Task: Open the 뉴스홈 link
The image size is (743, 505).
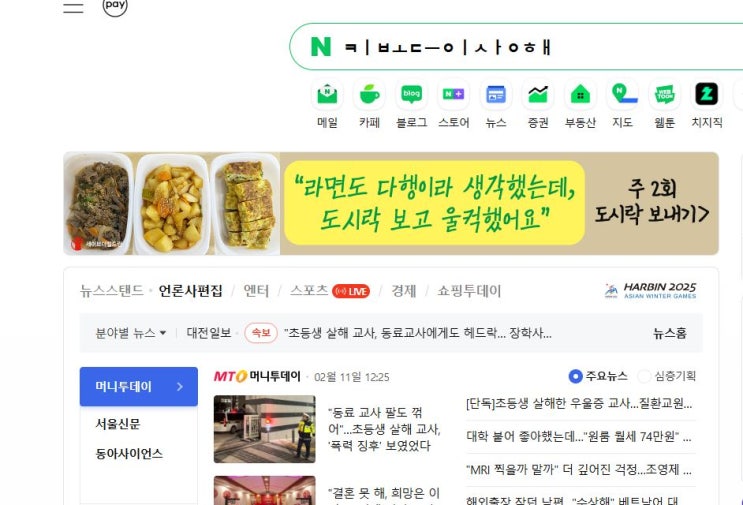Action: [670, 333]
